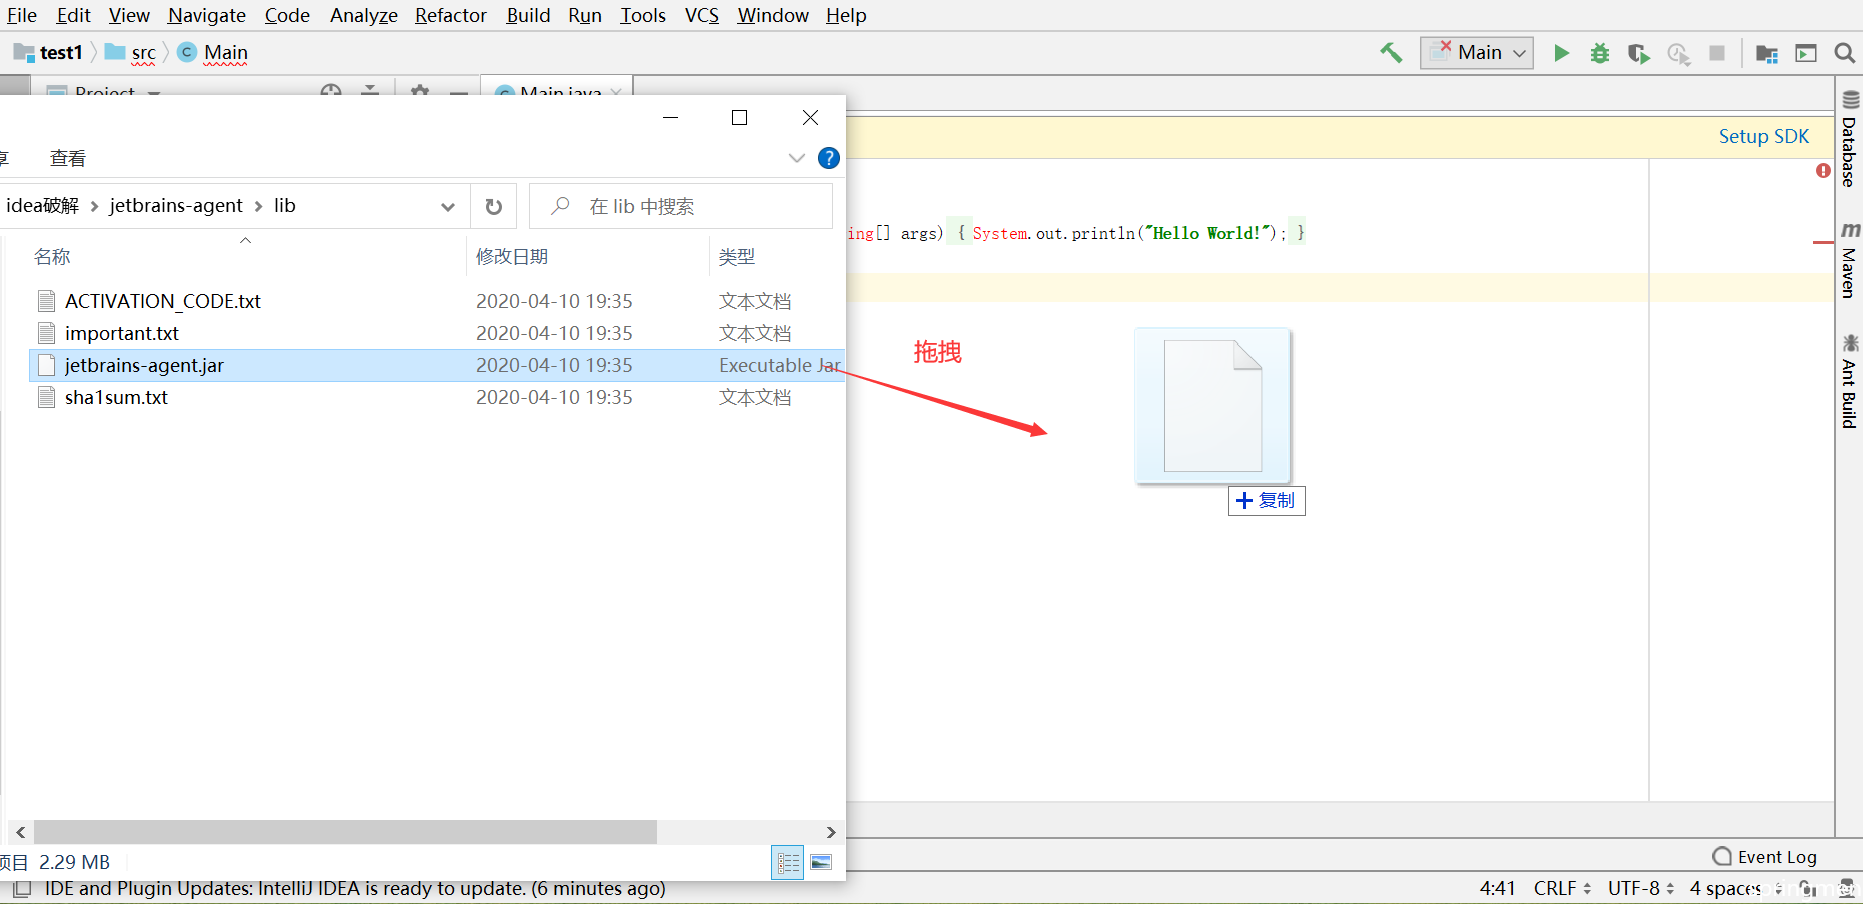
Task: Sort by 修改日期 column header
Action: [512, 257]
